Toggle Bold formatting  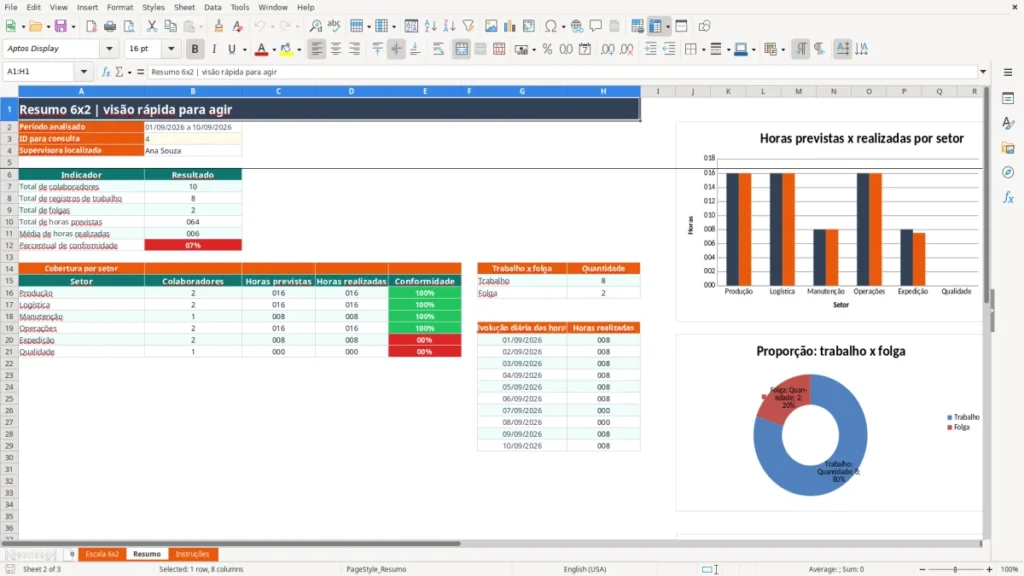[195, 49]
